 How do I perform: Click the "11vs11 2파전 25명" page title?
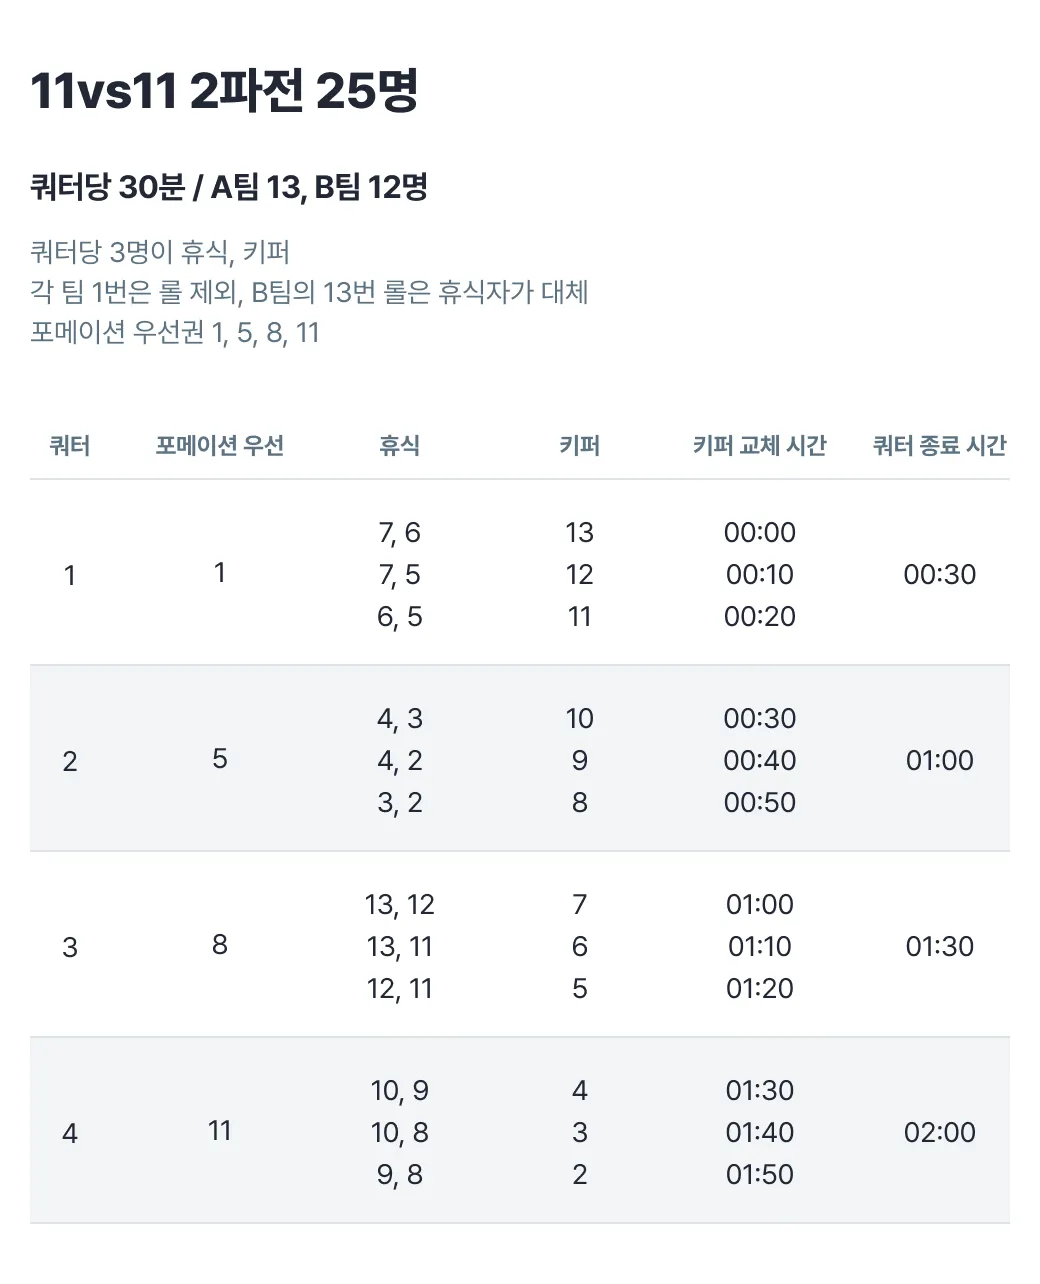[224, 91]
